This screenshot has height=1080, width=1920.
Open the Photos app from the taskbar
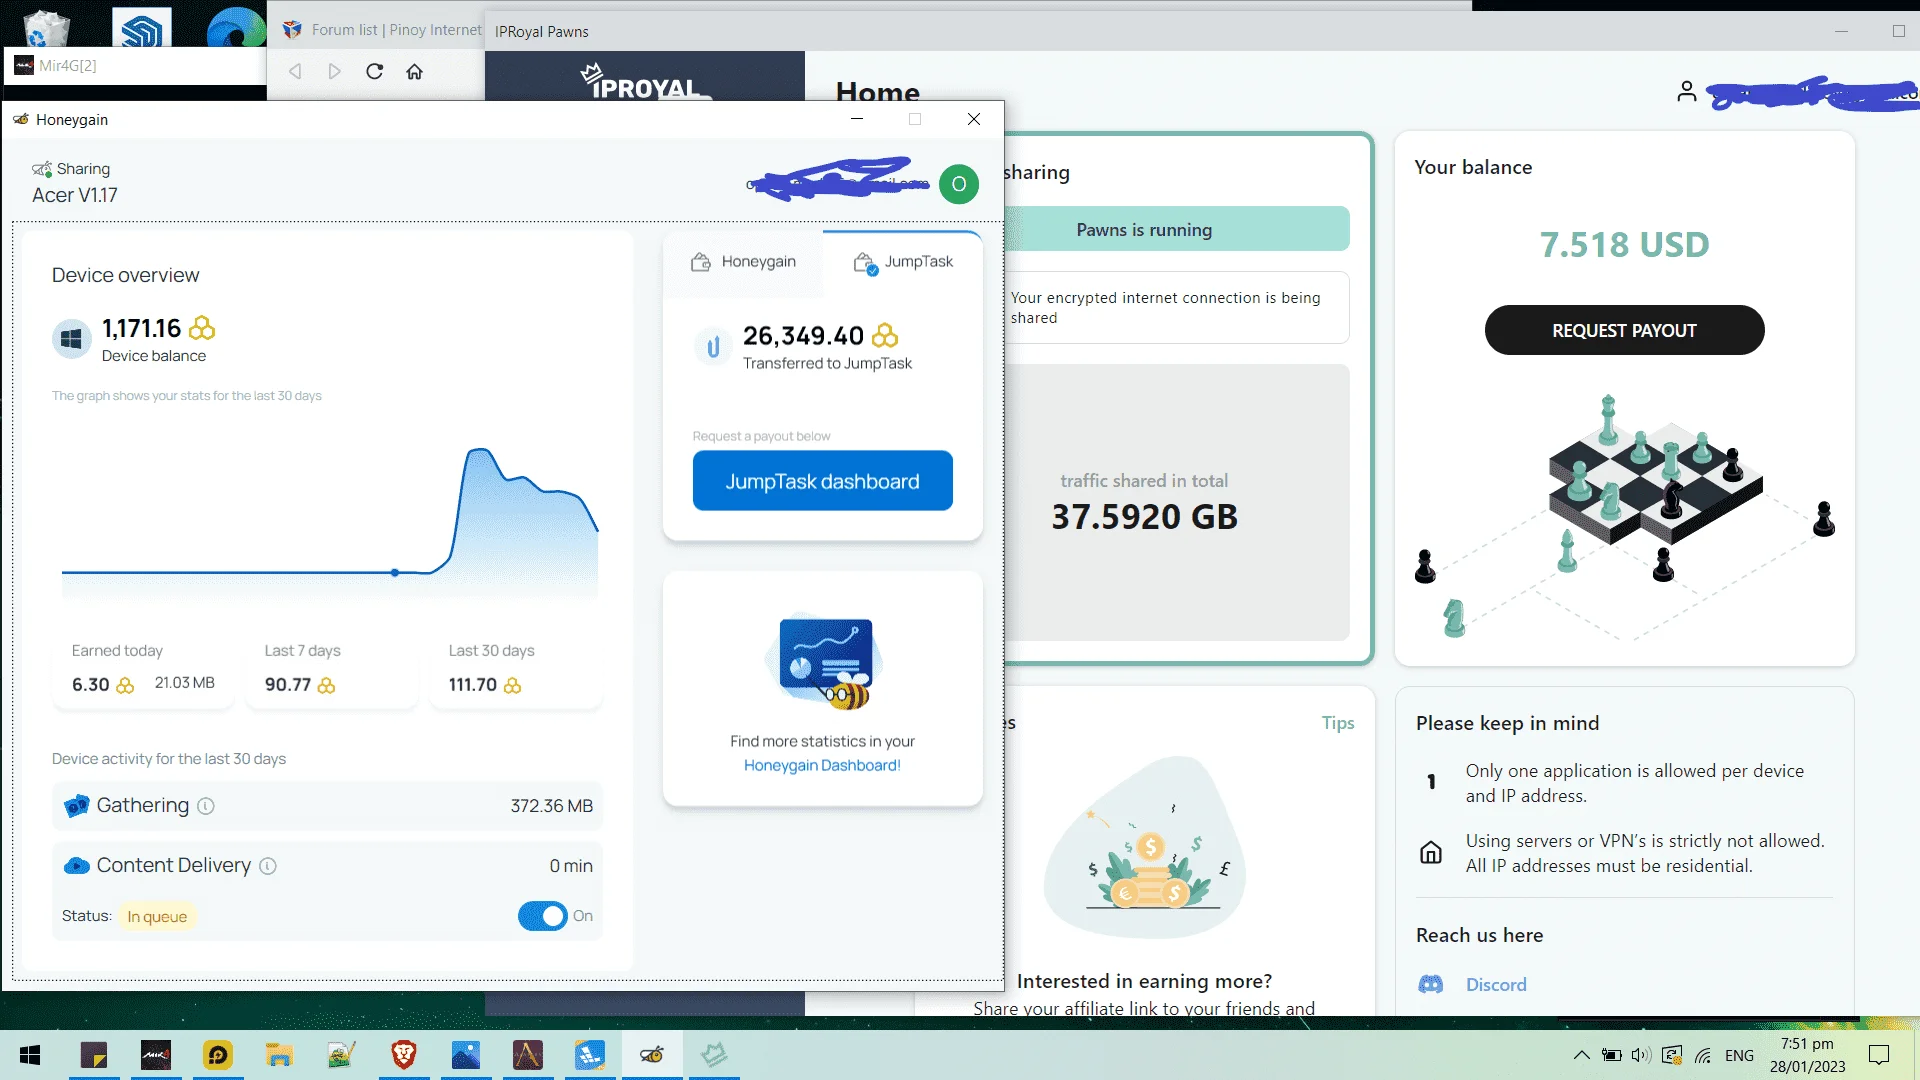pyautogui.click(x=465, y=1055)
